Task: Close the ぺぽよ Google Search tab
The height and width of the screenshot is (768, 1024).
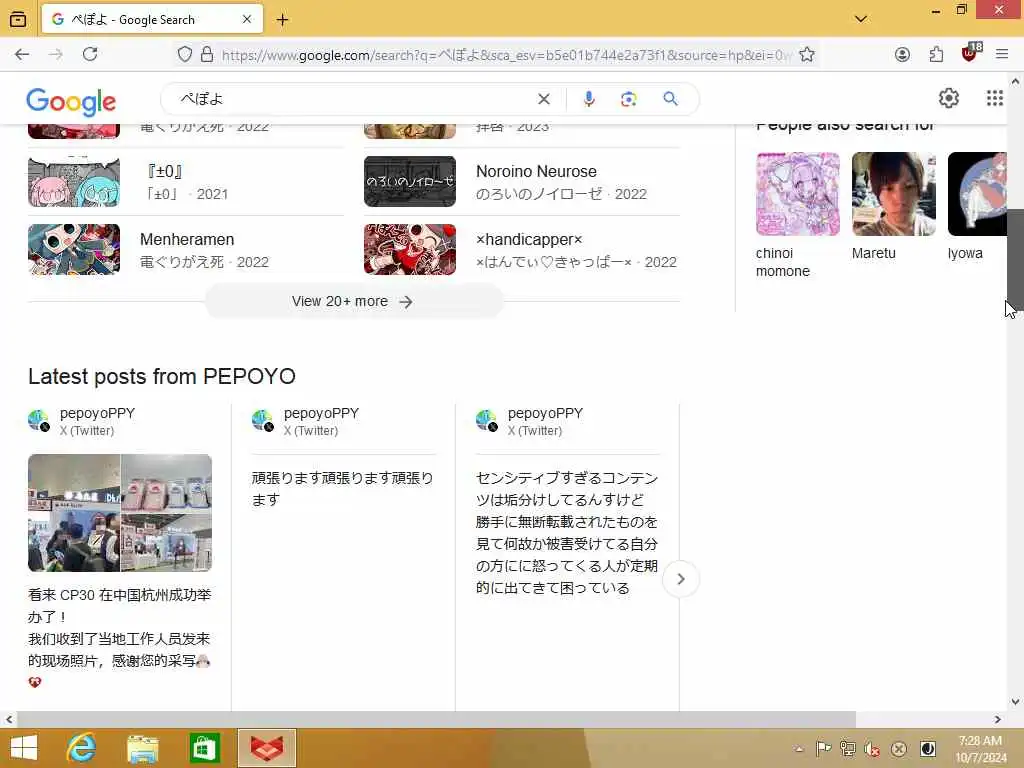Action: pyautogui.click(x=247, y=20)
